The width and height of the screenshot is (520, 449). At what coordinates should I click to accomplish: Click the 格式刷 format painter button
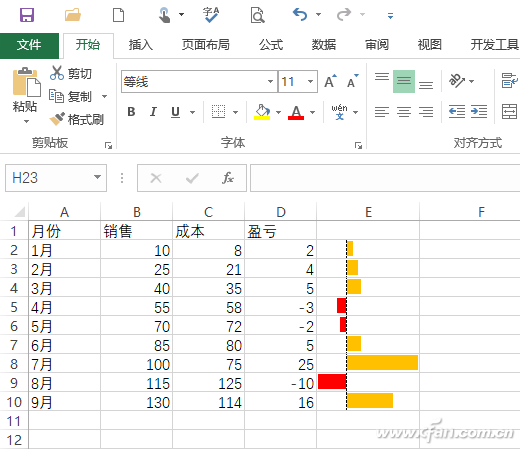77,119
